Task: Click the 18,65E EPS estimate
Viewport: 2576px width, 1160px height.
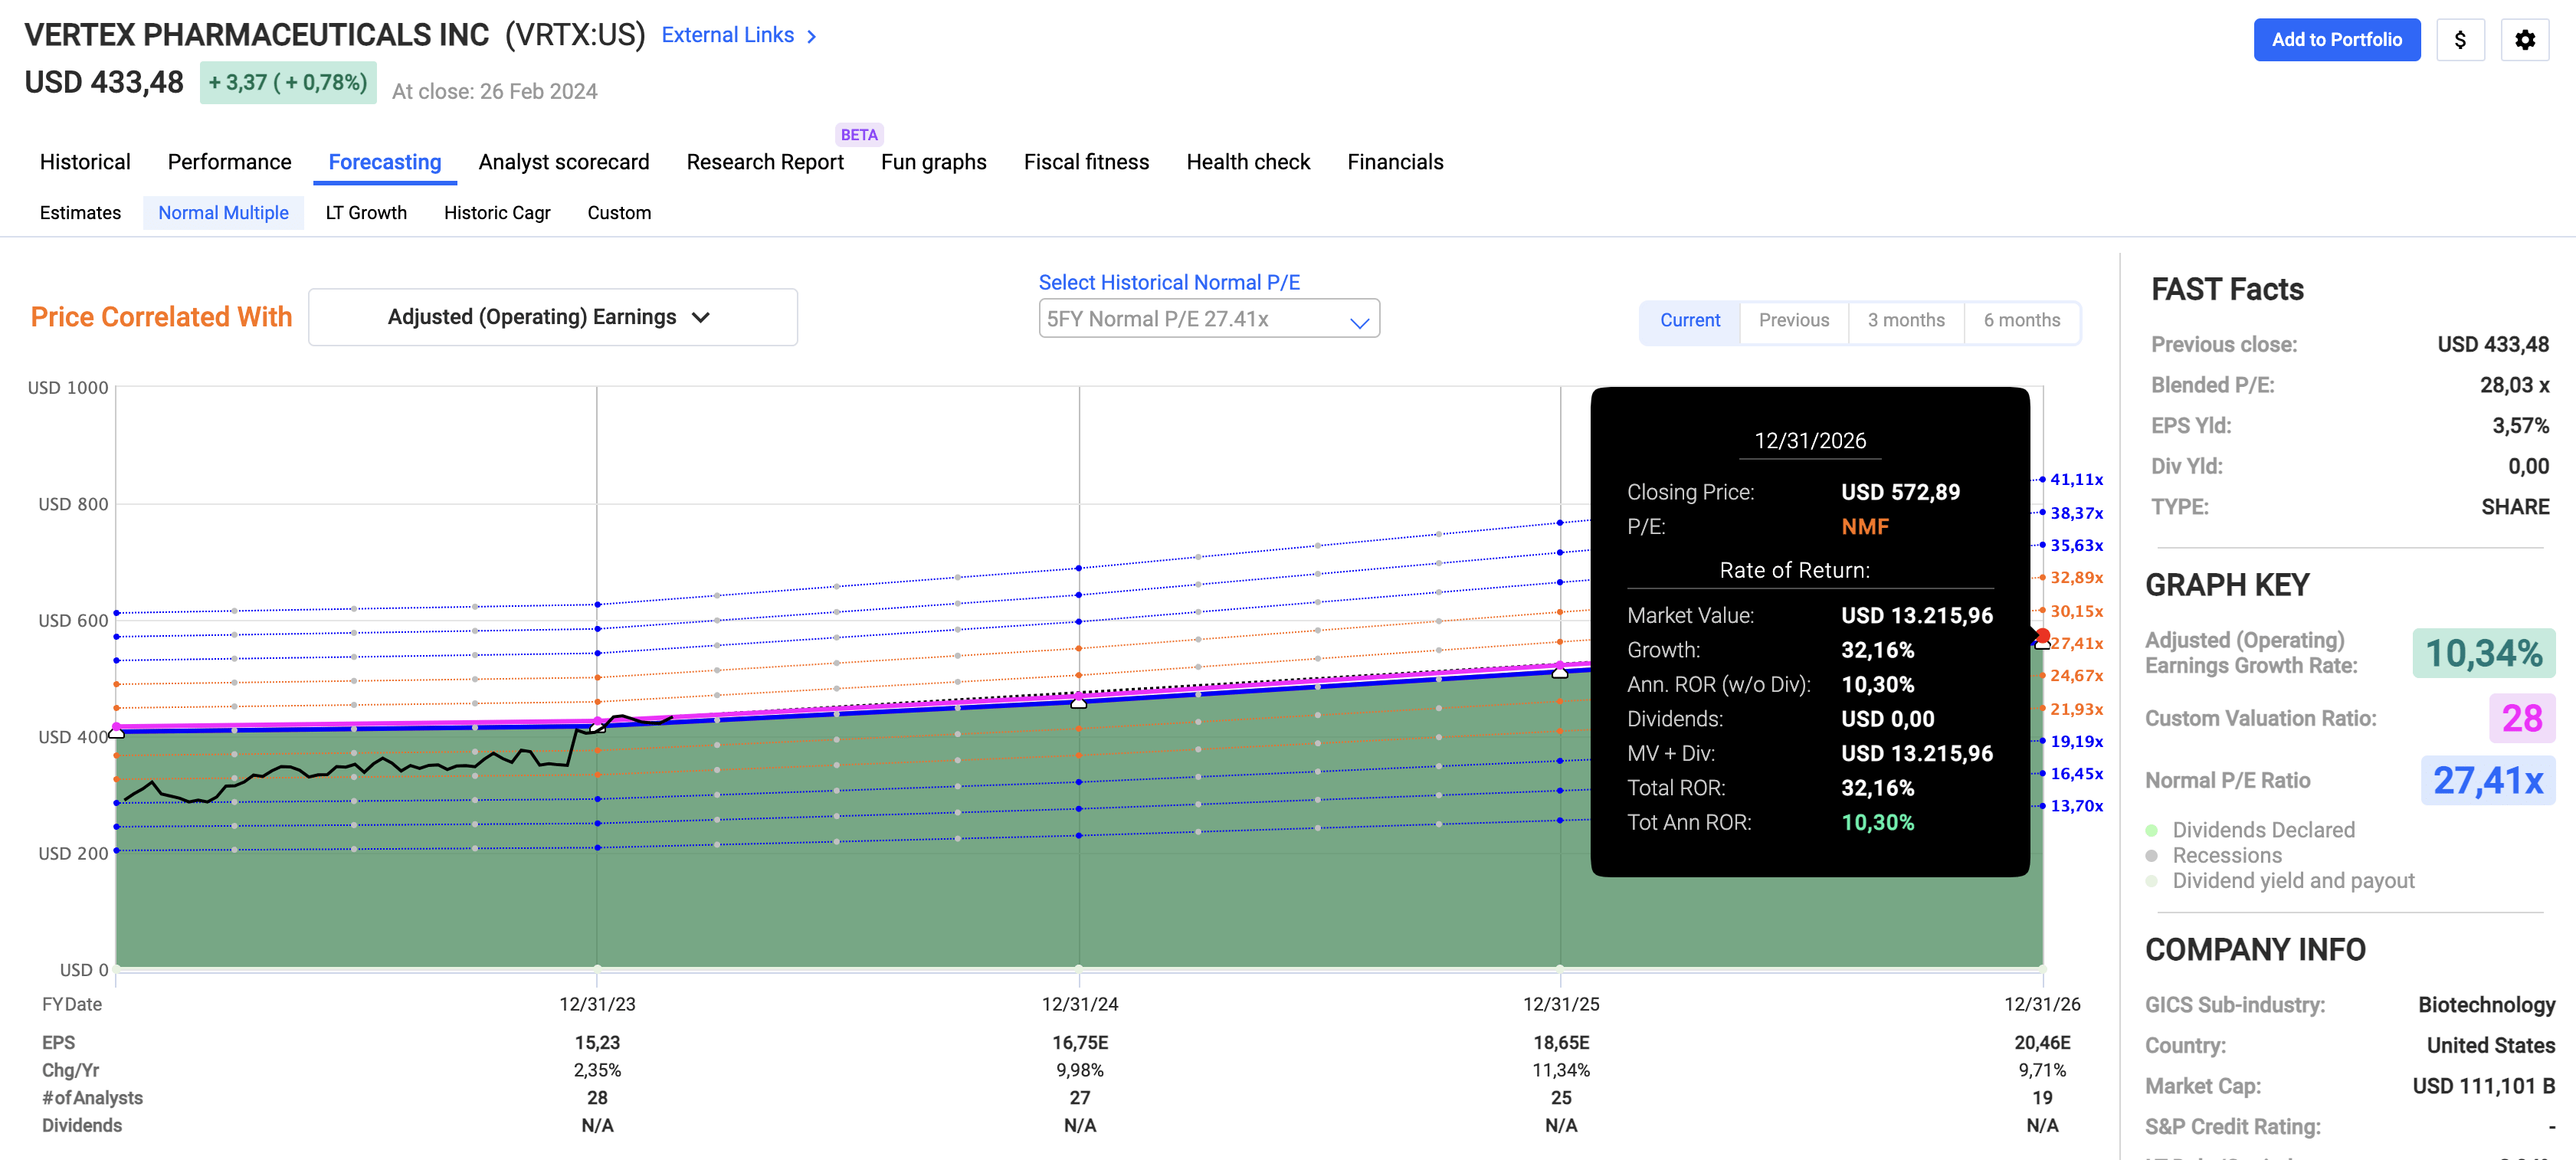Action: (1561, 1043)
